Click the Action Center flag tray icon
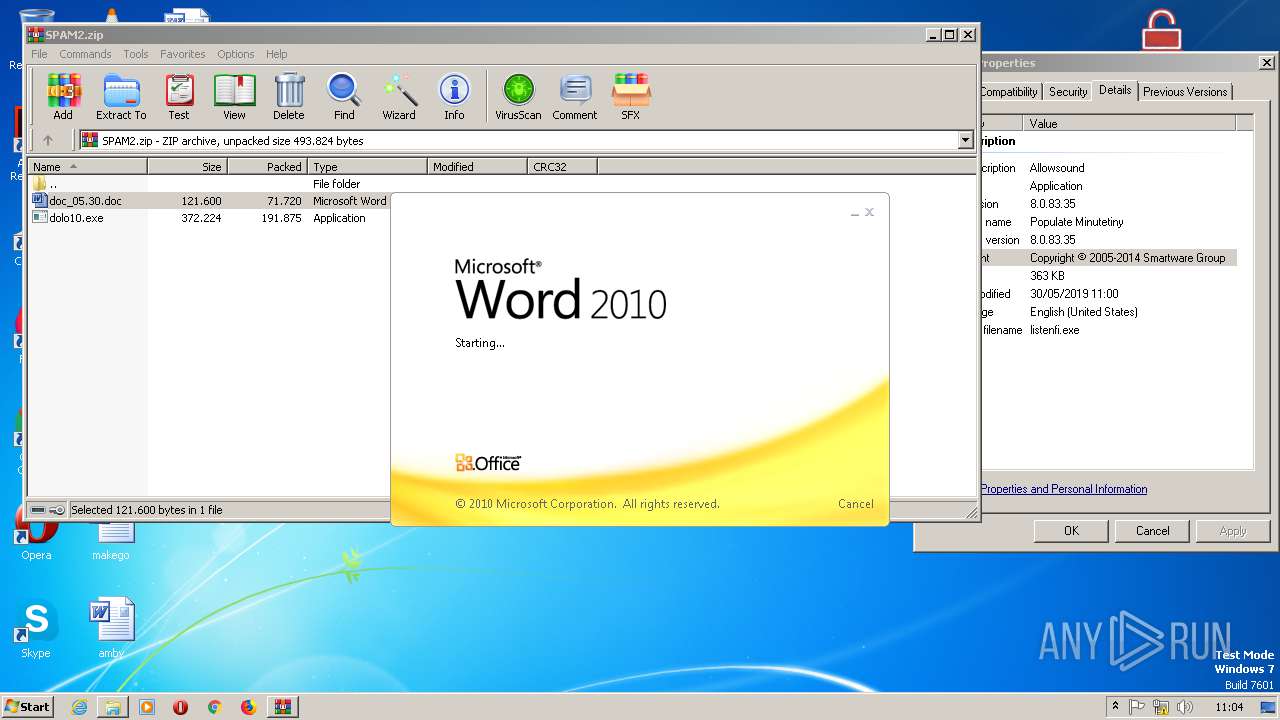Screen dimensions: 1280x720 tap(1137, 707)
